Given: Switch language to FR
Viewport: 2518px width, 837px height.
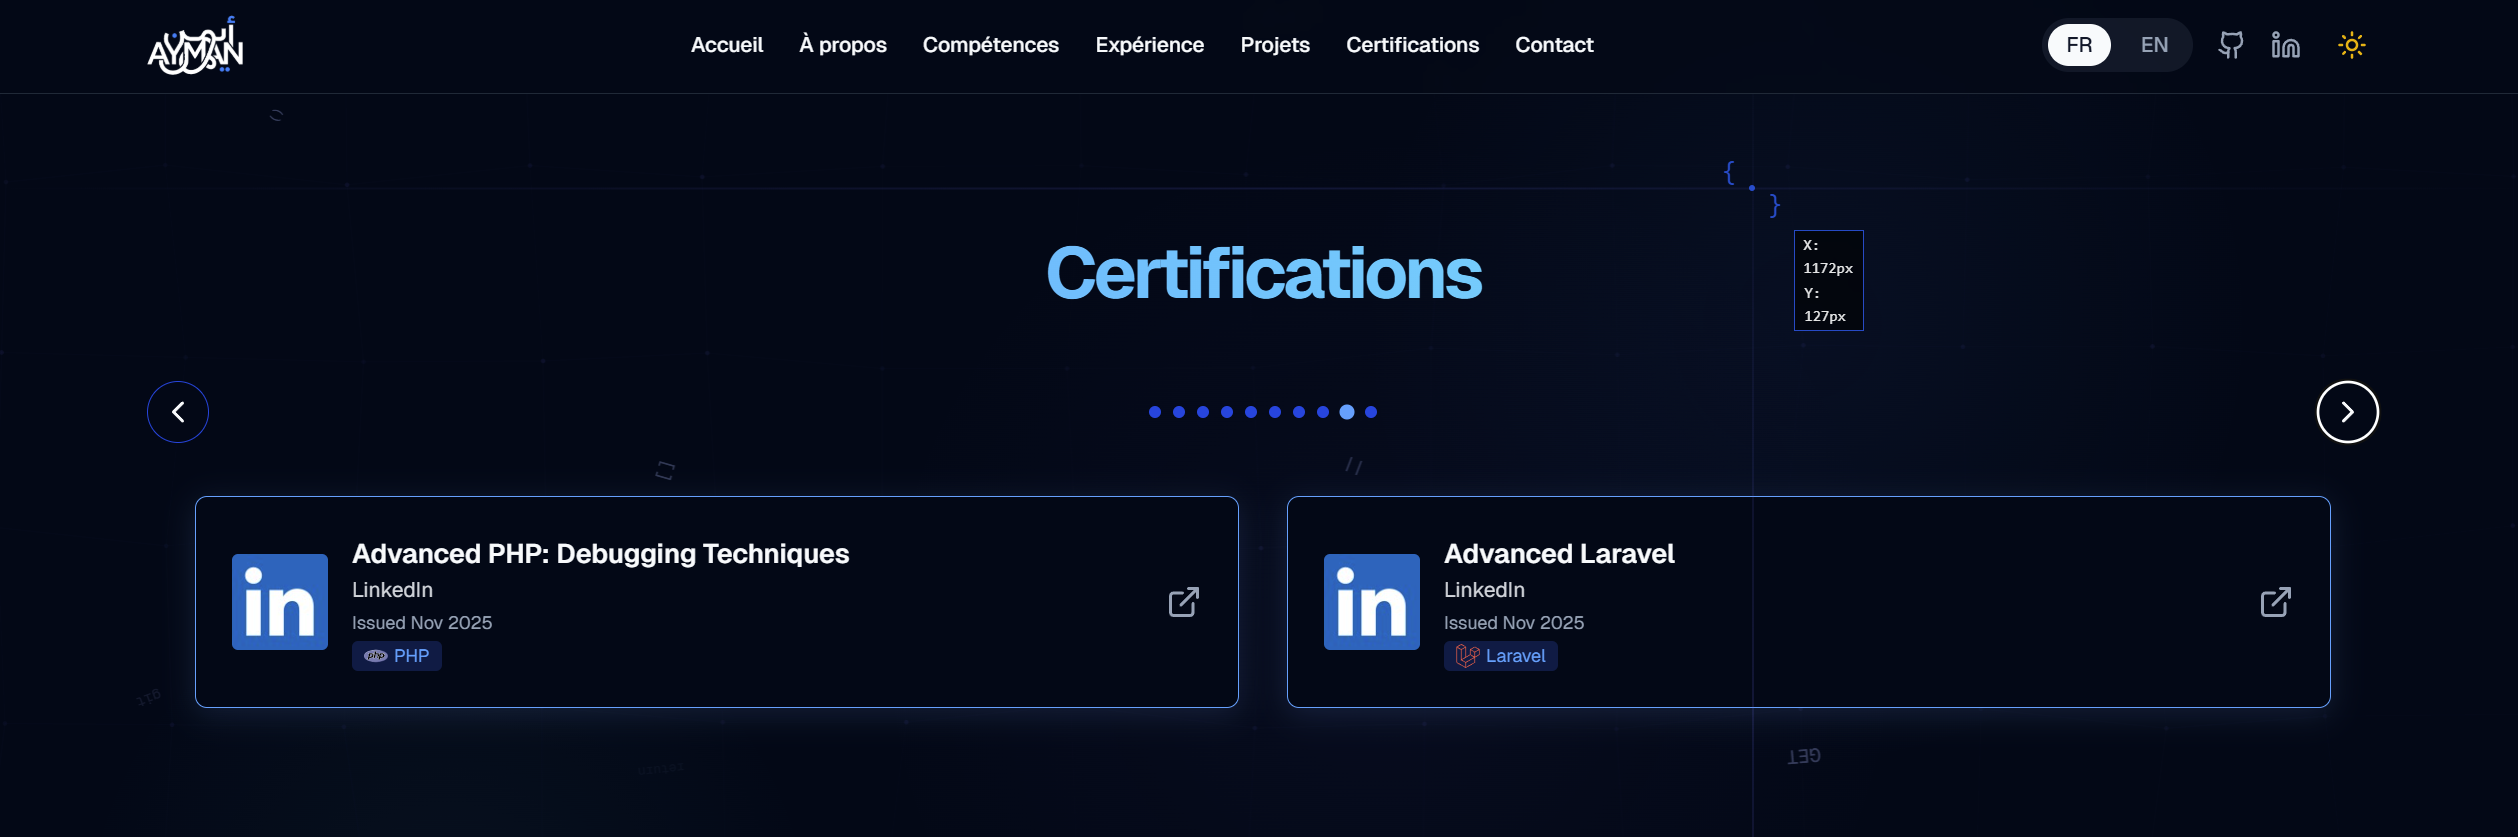Looking at the screenshot, I should [x=2079, y=45].
